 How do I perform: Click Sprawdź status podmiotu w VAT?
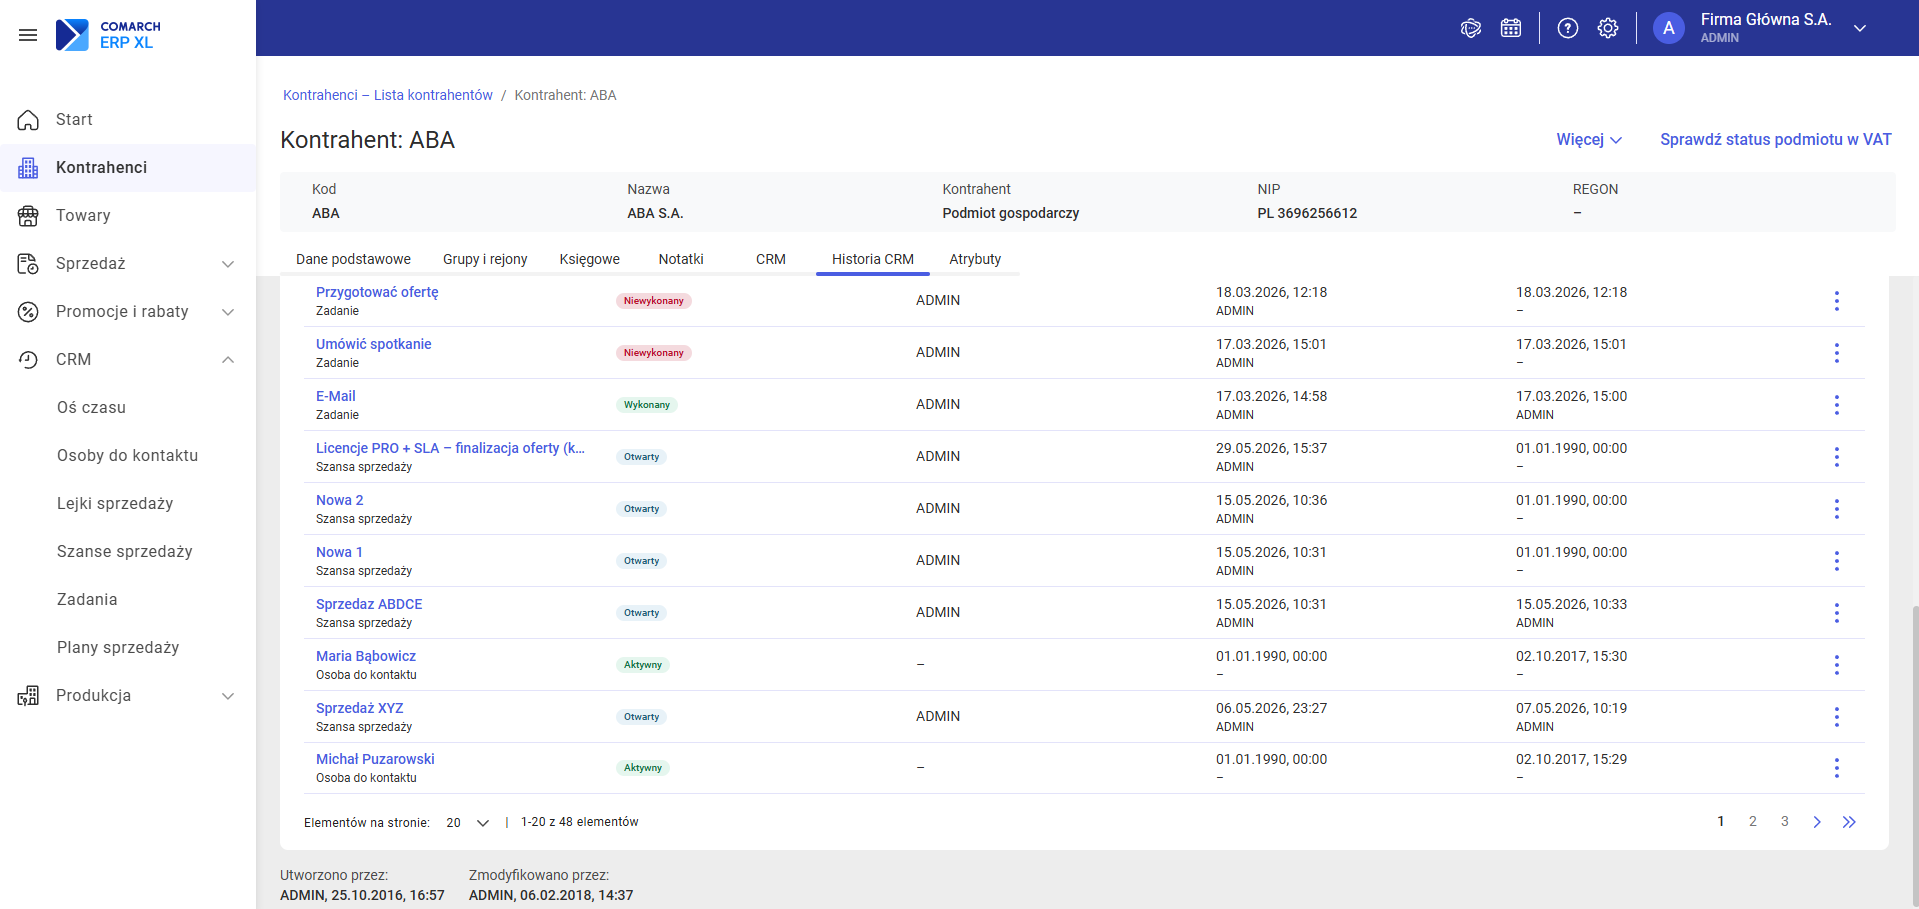[x=1776, y=139]
